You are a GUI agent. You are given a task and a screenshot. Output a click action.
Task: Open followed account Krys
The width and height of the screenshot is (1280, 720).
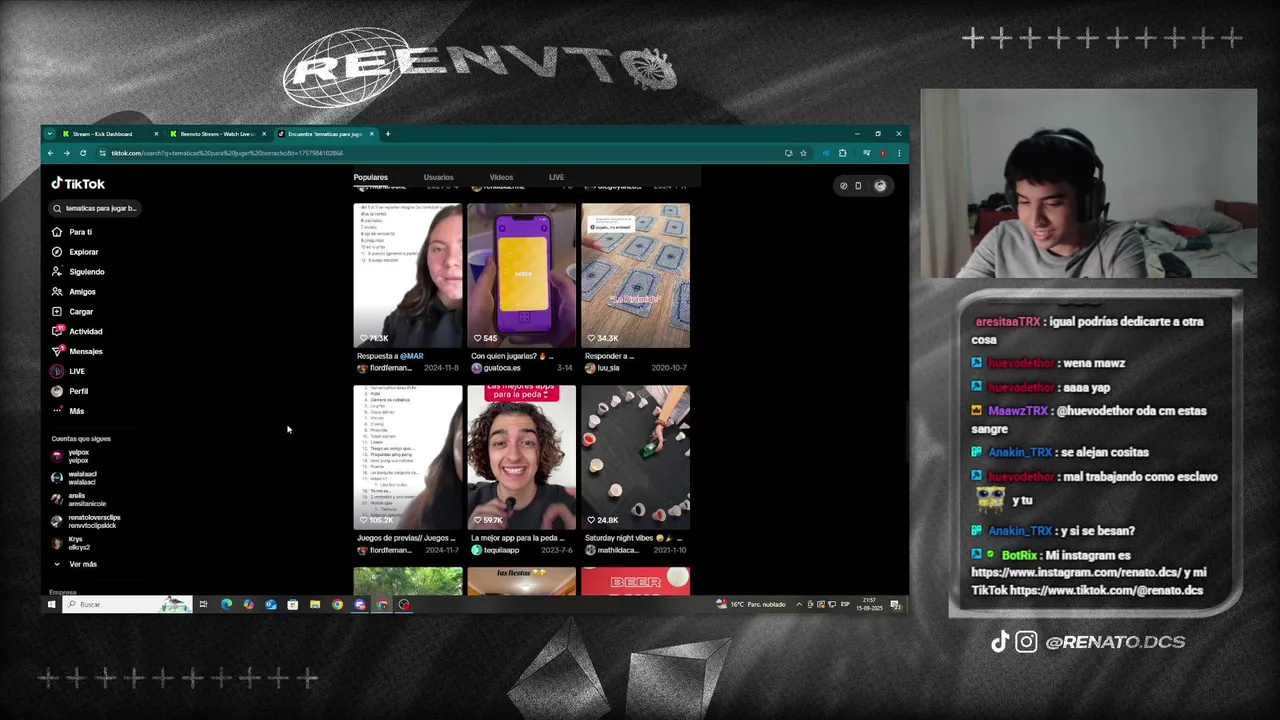[x=72, y=544]
